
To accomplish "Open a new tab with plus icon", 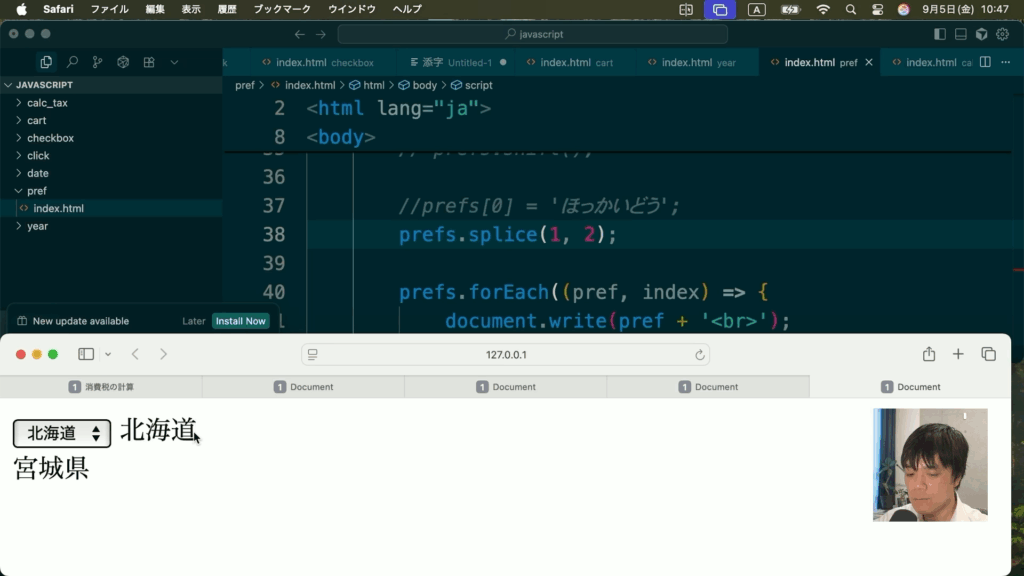I will pos(958,354).
